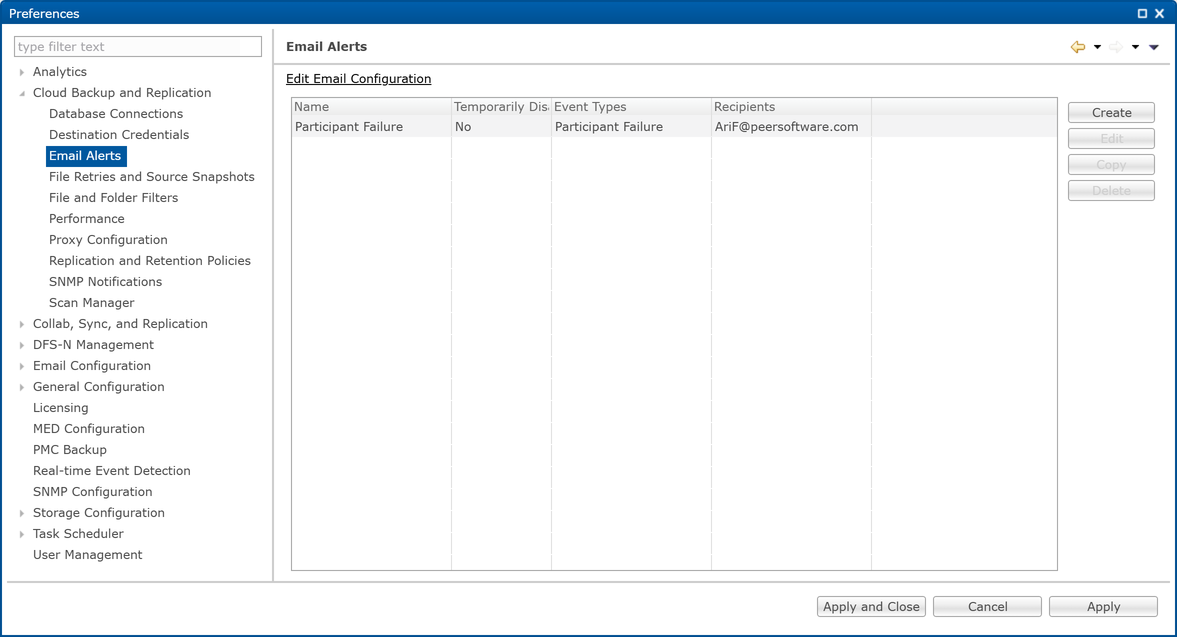Select DFS-N Management item
Image resolution: width=1177 pixels, height=637 pixels.
93,345
